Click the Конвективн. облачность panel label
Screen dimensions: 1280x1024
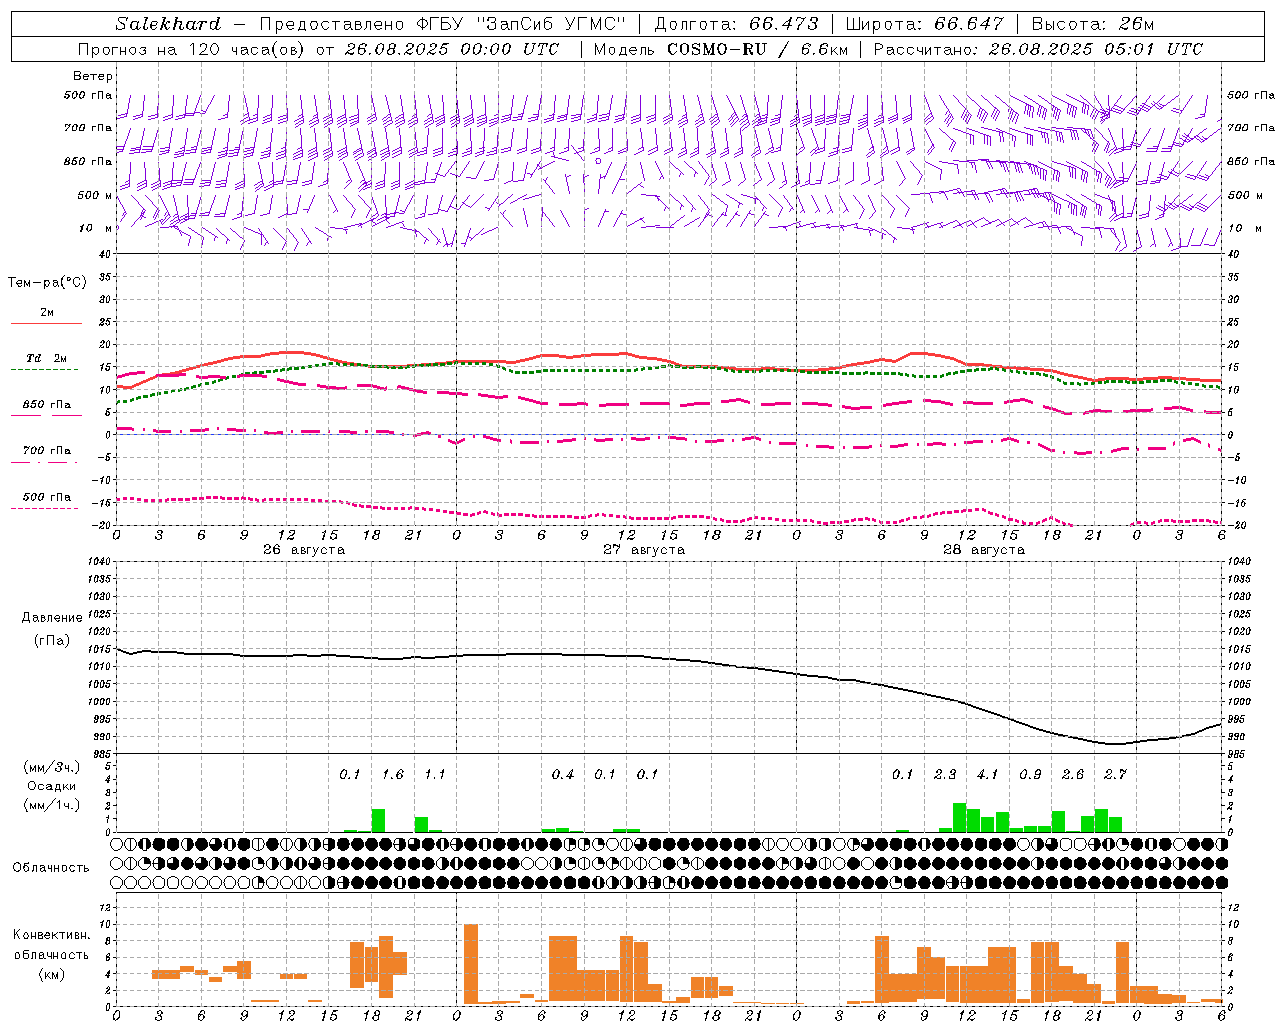(x=52, y=945)
